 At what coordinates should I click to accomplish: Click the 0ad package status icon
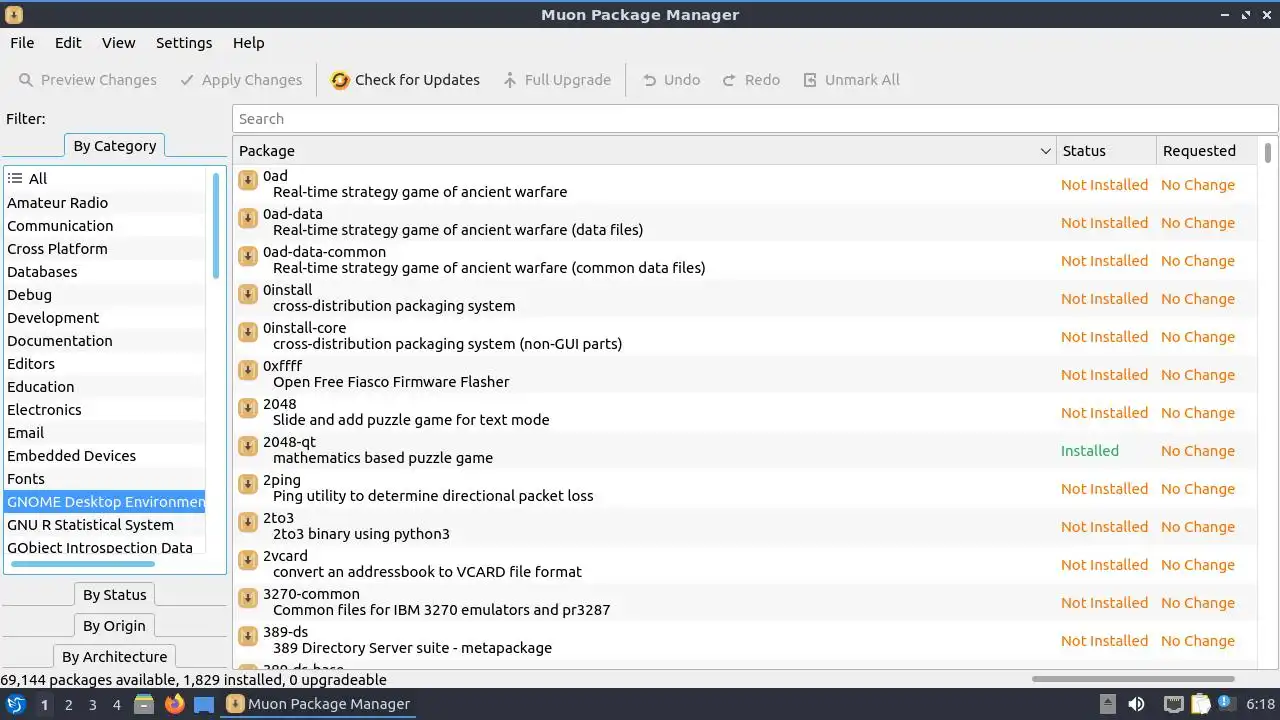(248, 180)
